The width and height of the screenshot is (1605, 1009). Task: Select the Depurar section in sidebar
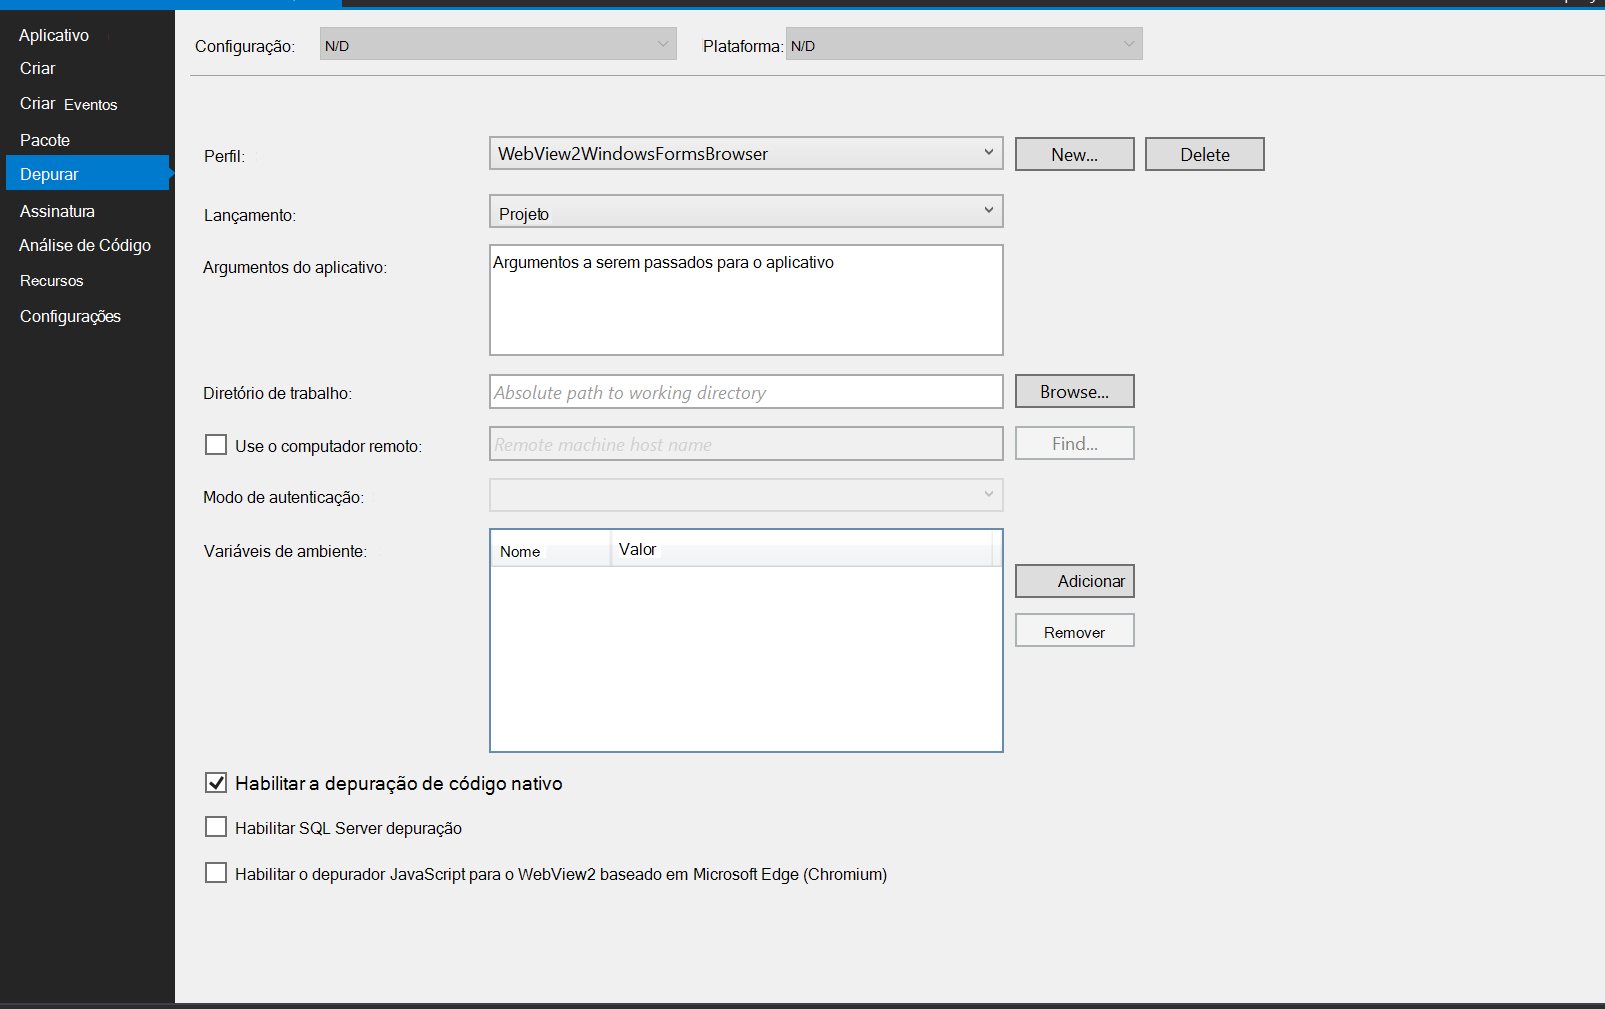49,173
